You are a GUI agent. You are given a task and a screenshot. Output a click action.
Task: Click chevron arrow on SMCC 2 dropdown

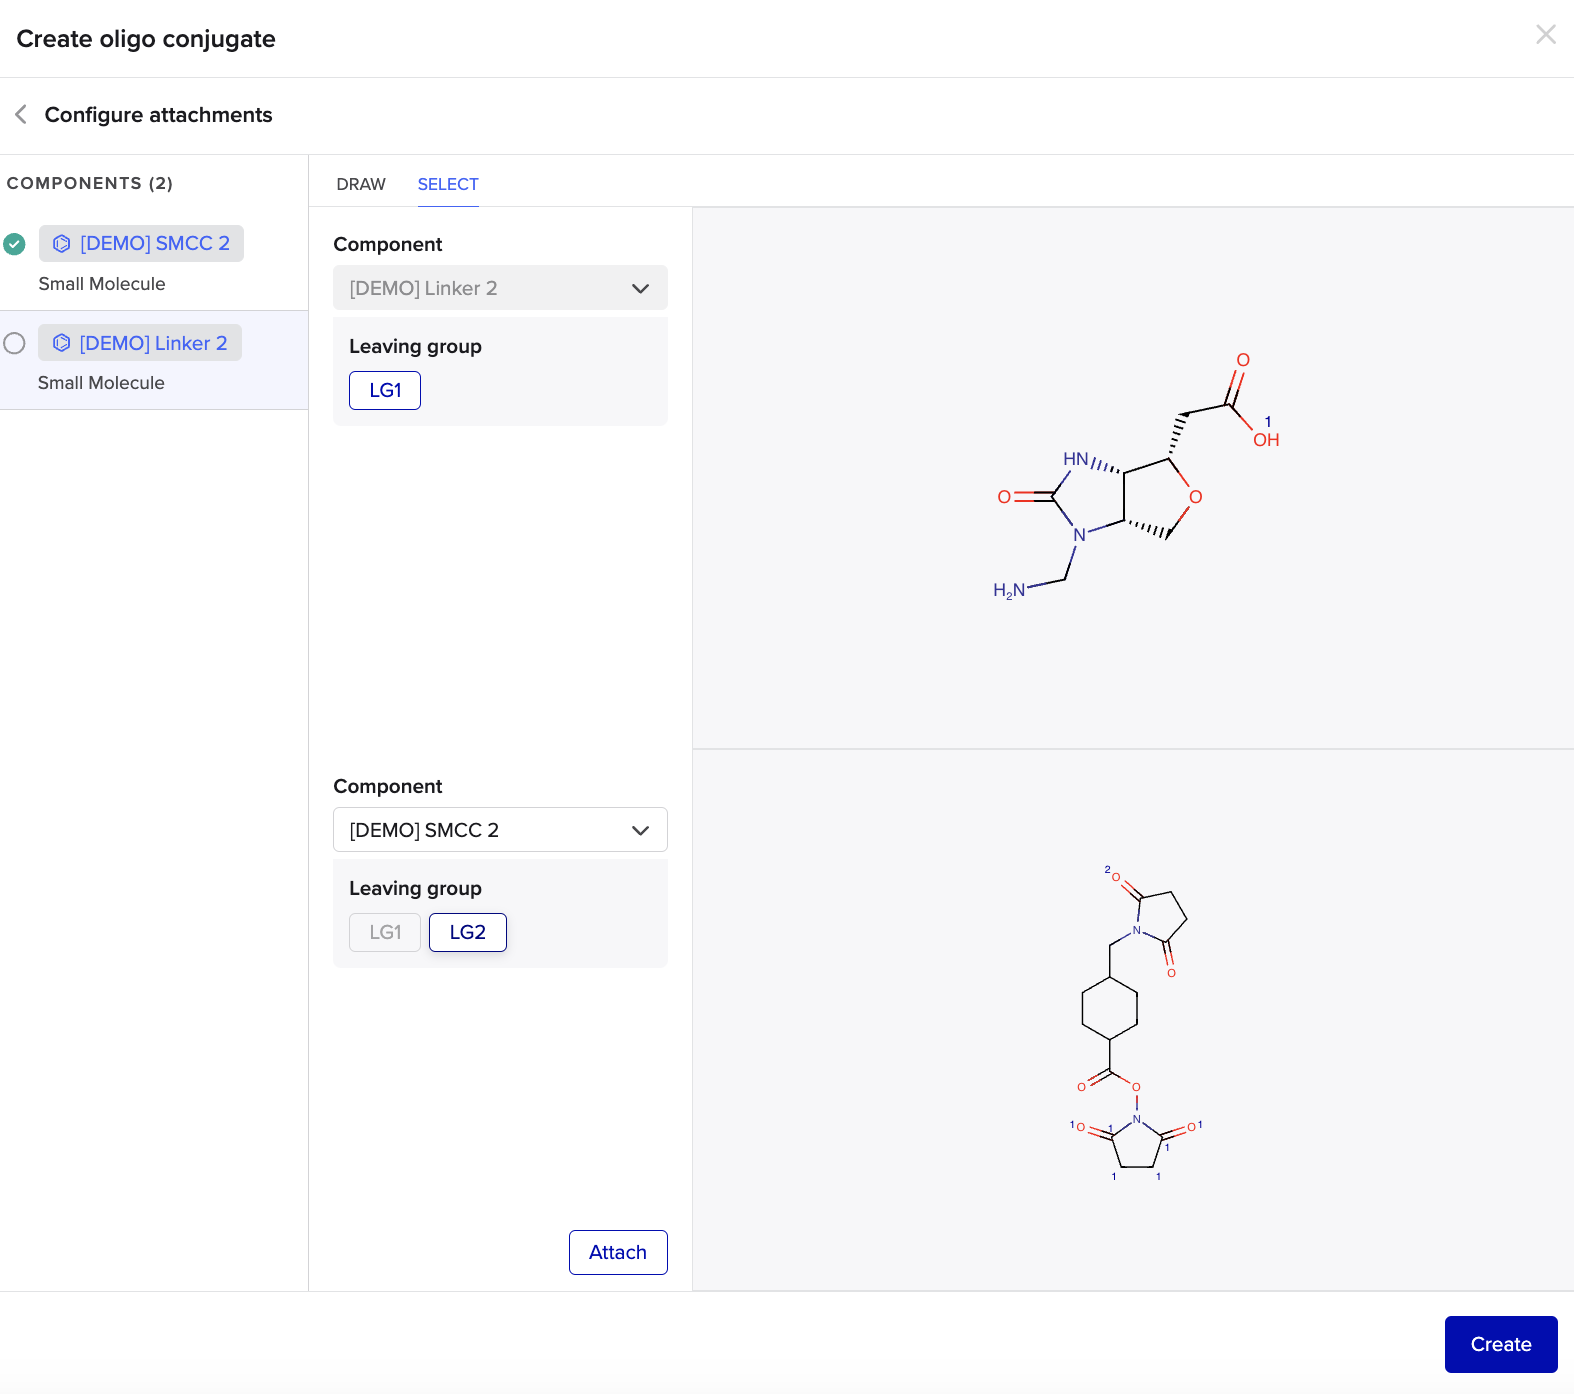(x=640, y=830)
